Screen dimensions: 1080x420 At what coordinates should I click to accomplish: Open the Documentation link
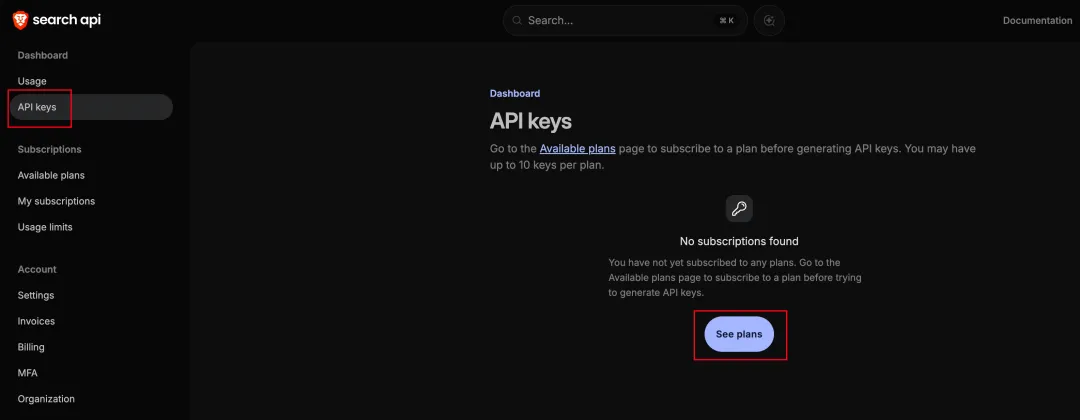pyautogui.click(x=1037, y=20)
